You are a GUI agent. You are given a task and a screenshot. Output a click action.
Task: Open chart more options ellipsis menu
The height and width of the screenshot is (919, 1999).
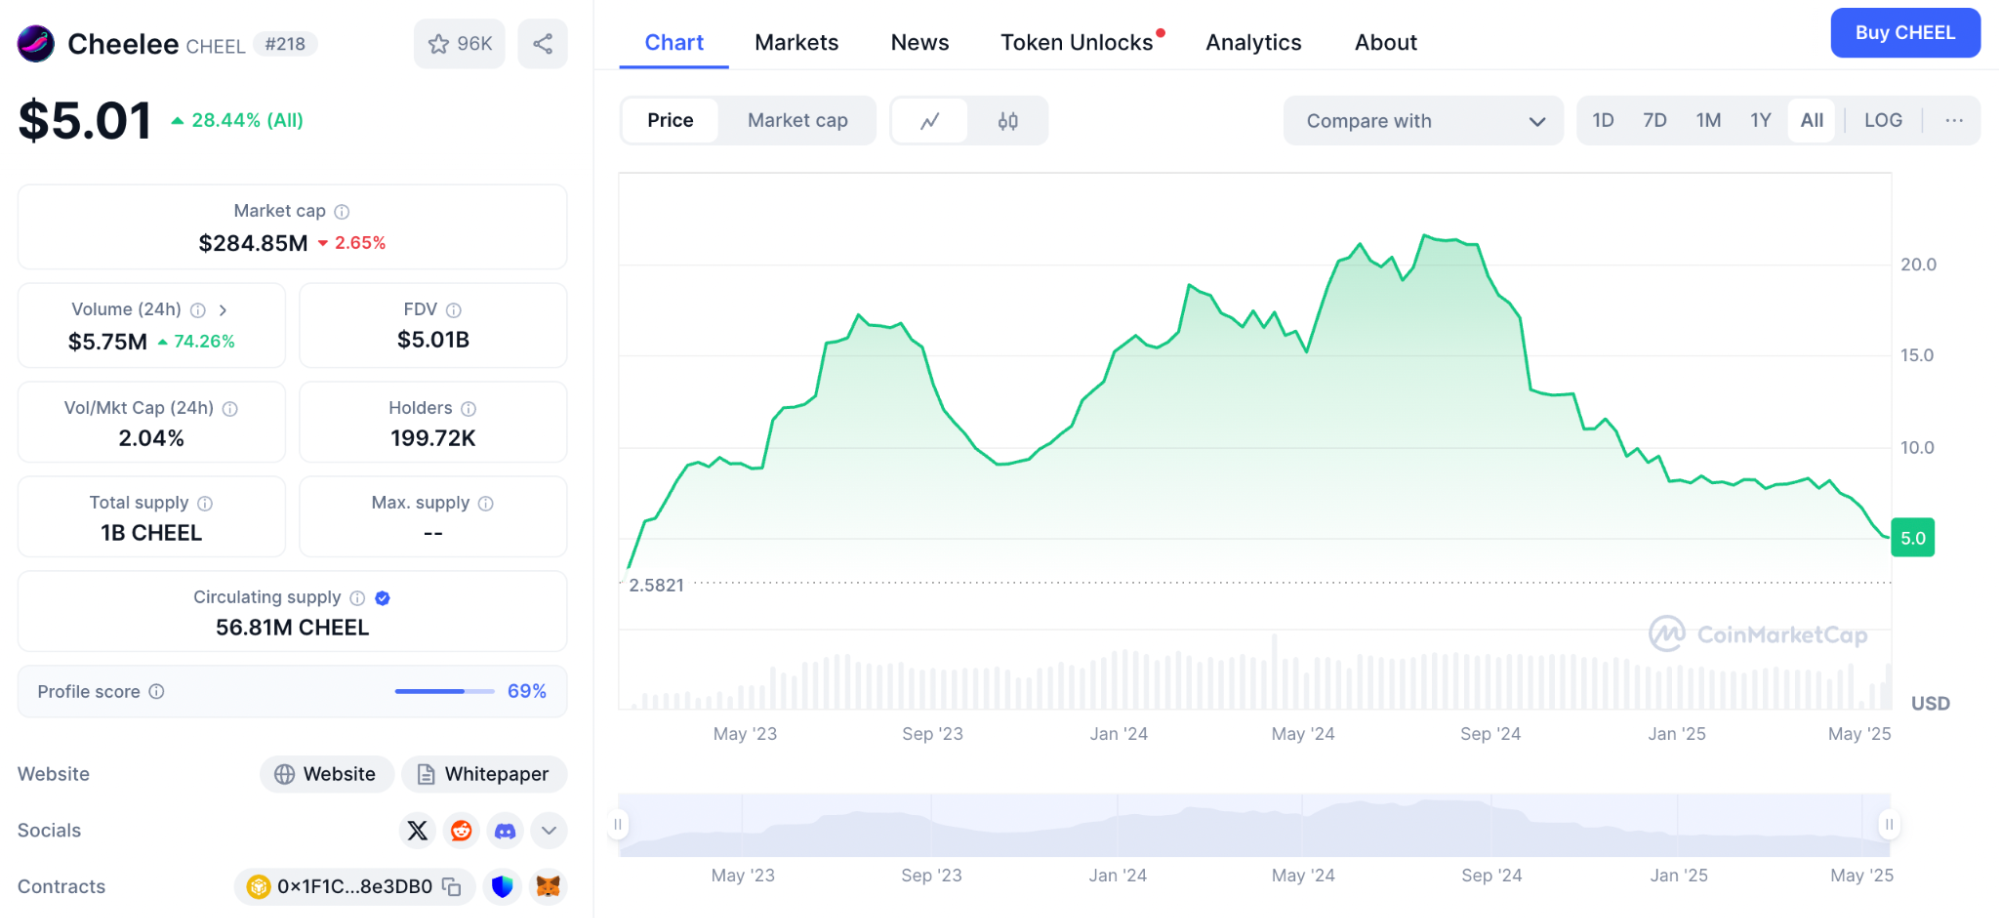click(x=1954, y=121)
